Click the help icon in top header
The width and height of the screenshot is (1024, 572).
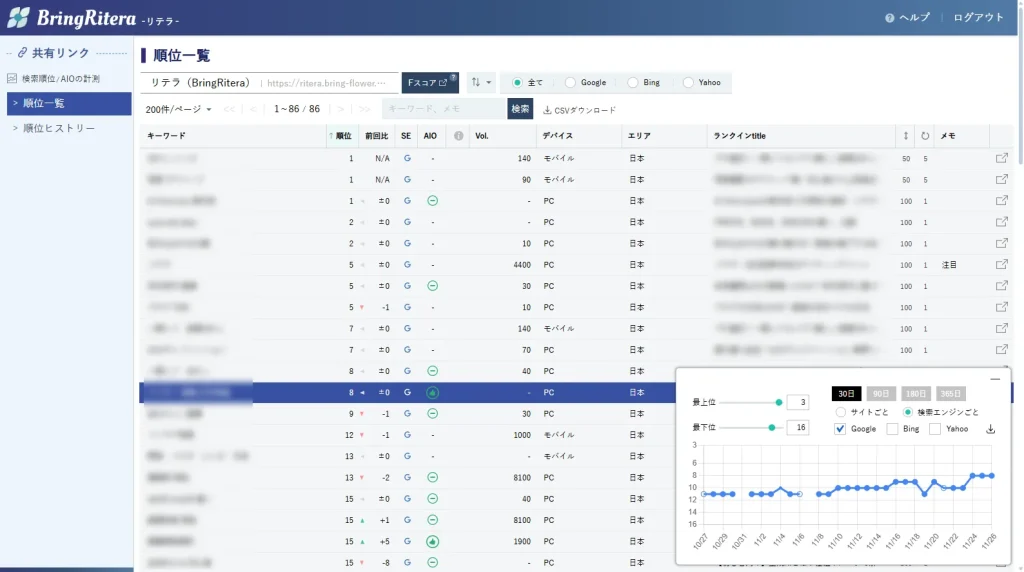pyautogui.click(x=890, y=18)
